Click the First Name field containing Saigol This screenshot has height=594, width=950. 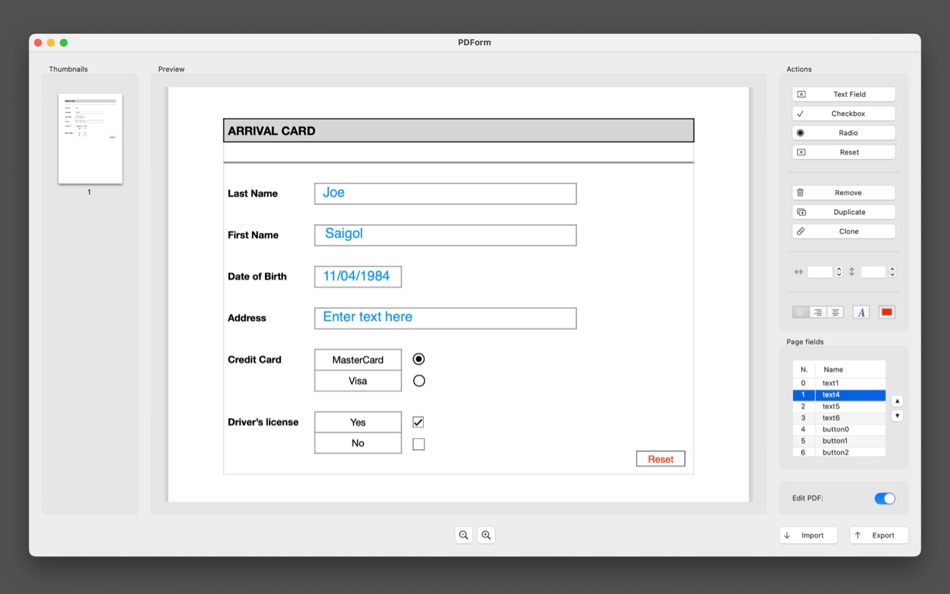pyautogui.click(x=445, y=235)
